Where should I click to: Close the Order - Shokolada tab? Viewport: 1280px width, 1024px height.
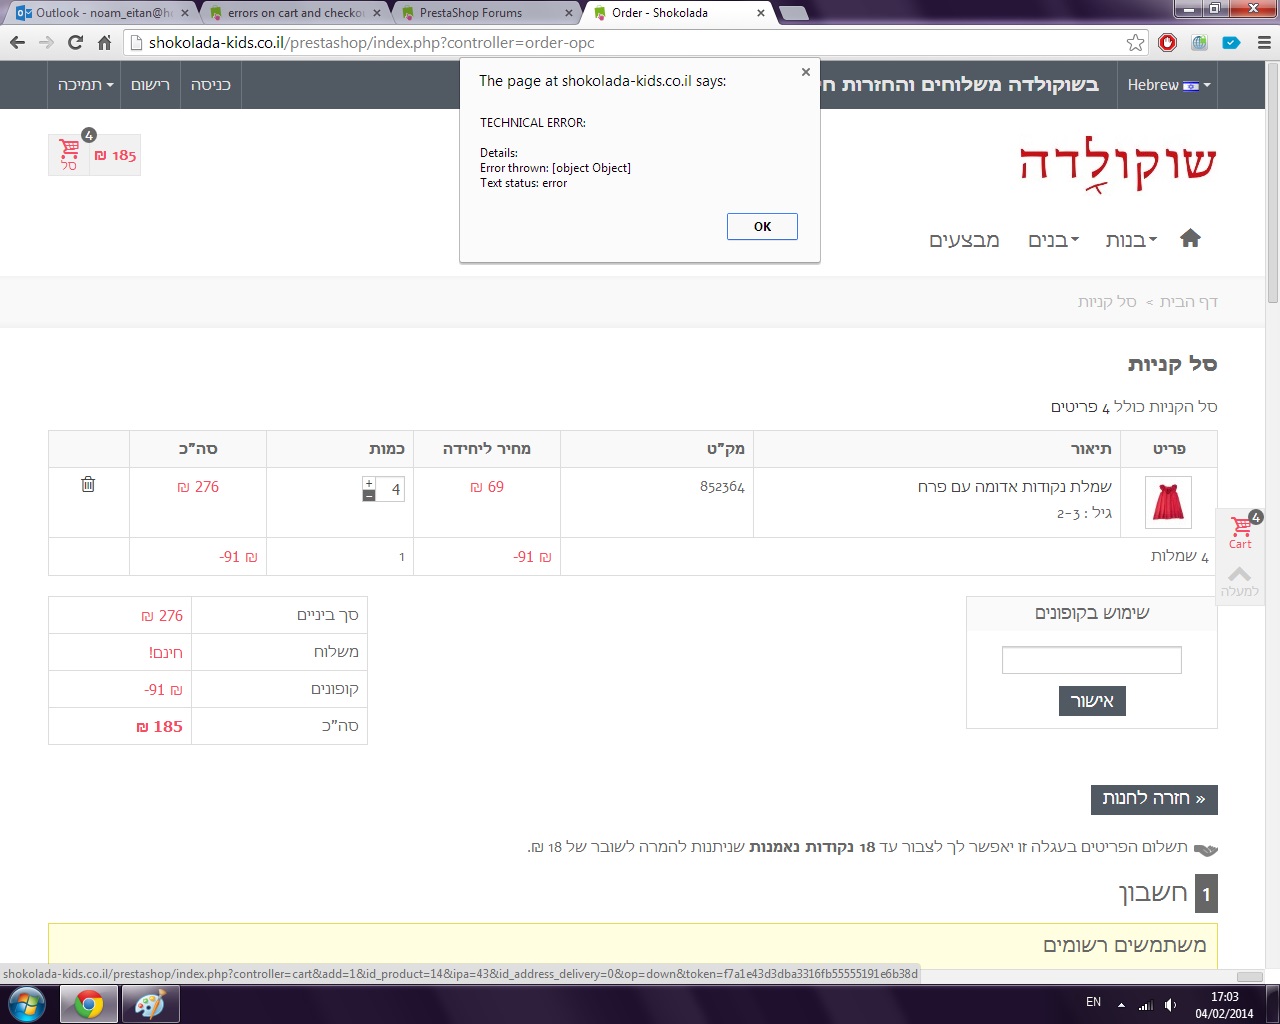761,13
